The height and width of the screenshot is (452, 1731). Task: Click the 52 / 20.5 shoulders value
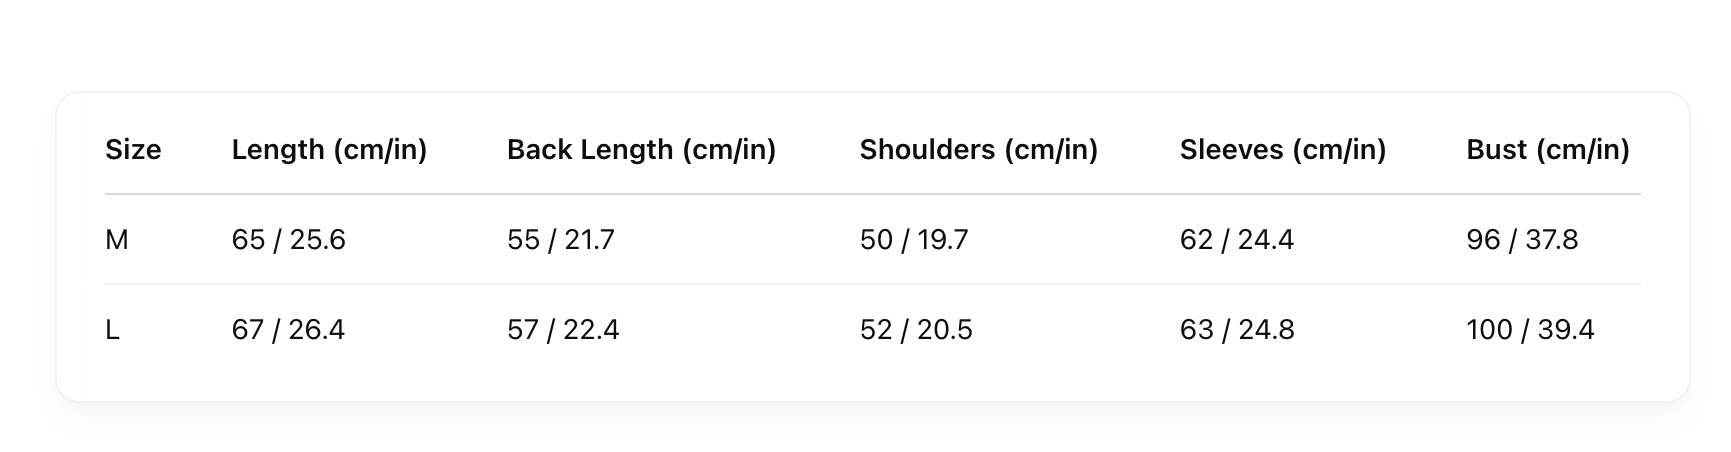pos(916,330)
